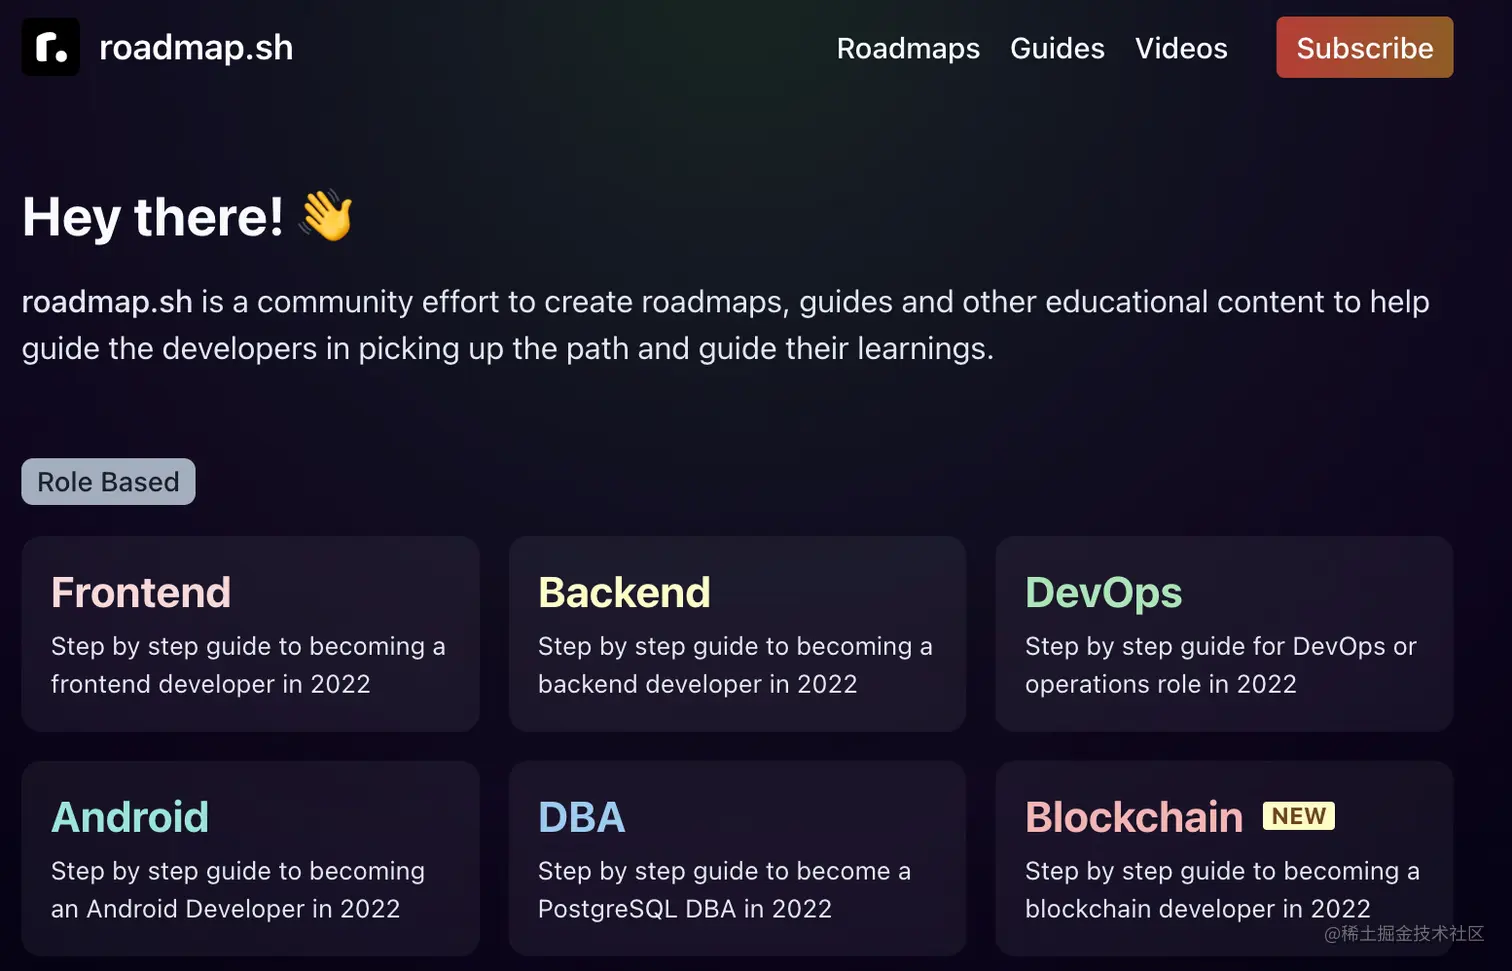Click the bold roadmap.sh text in intro
Image resolution: width=1512 pixels, height=971 pixels.
pyautogui.click(x=107, y=302)
